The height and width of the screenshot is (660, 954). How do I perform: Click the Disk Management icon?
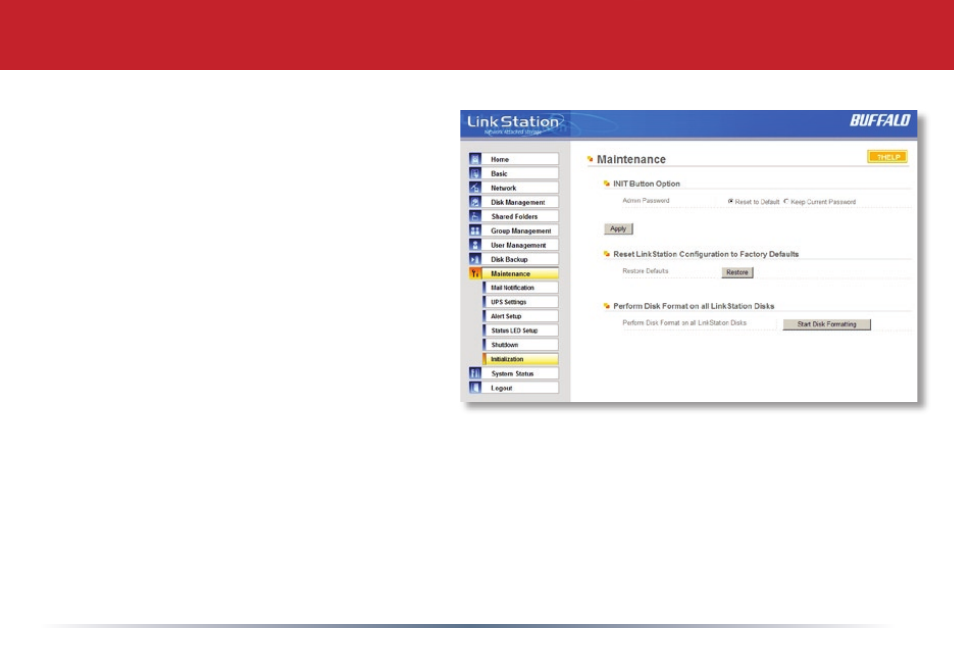[x=475, y=202]
